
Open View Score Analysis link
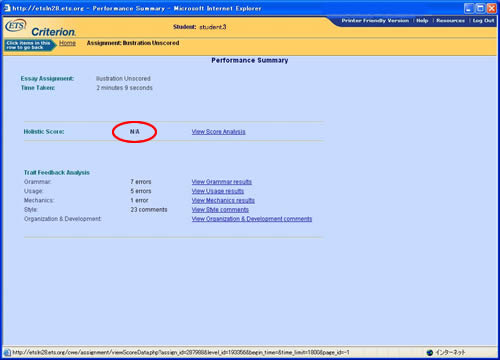[x=218, y=132]
